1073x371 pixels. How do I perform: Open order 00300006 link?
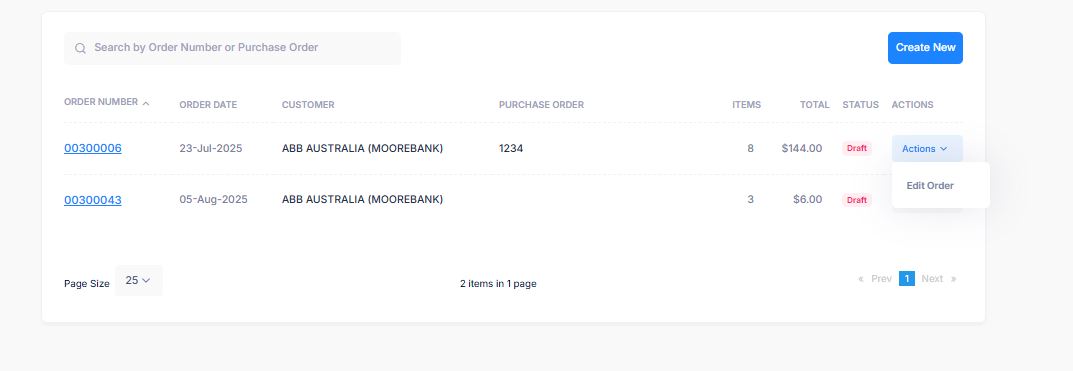[x=93, y=148]
